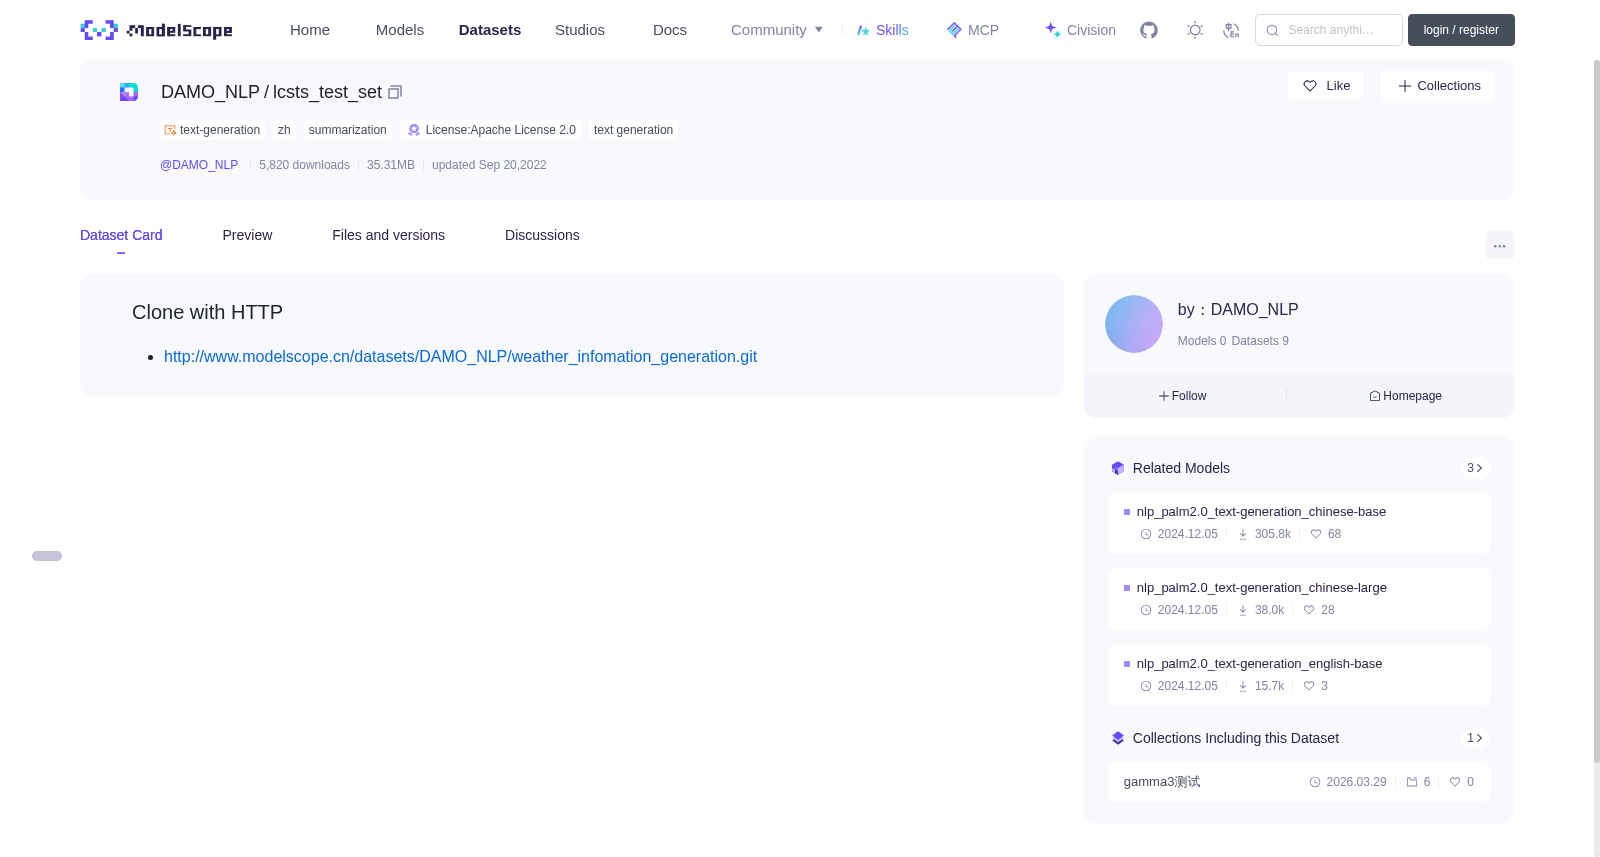Switch to the Preview tab
Viewport: 1600px width, 857px height.
click(x=247, y=235)
